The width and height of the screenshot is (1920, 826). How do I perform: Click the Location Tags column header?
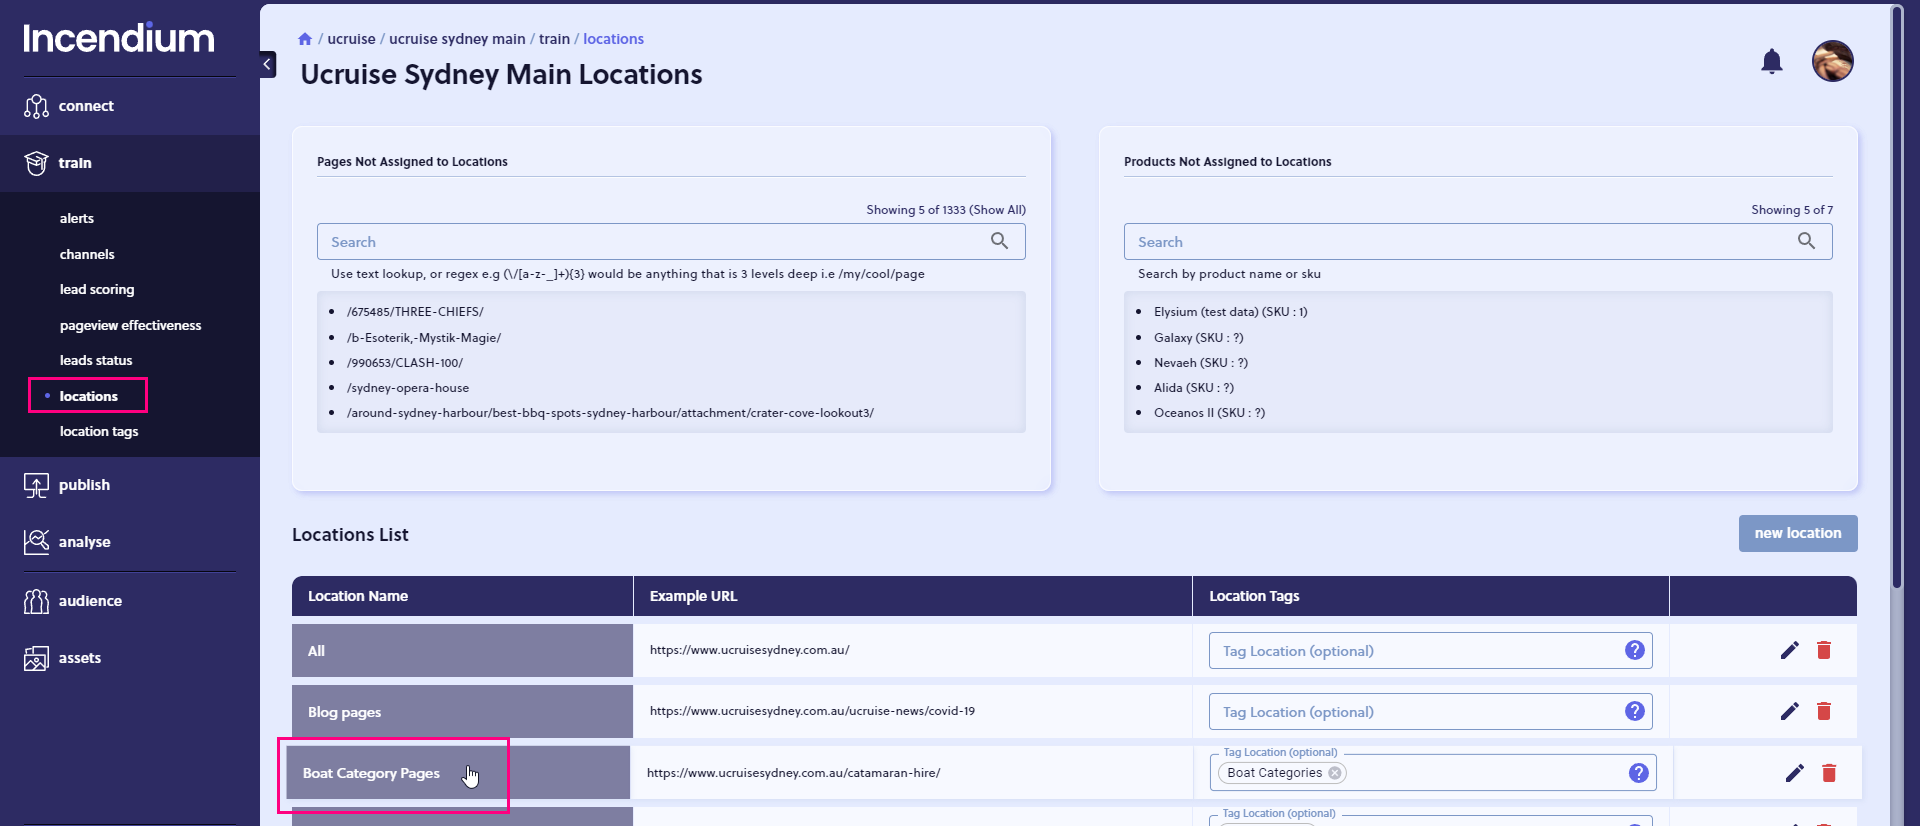pyautogui.click(x=1431, y=596)
